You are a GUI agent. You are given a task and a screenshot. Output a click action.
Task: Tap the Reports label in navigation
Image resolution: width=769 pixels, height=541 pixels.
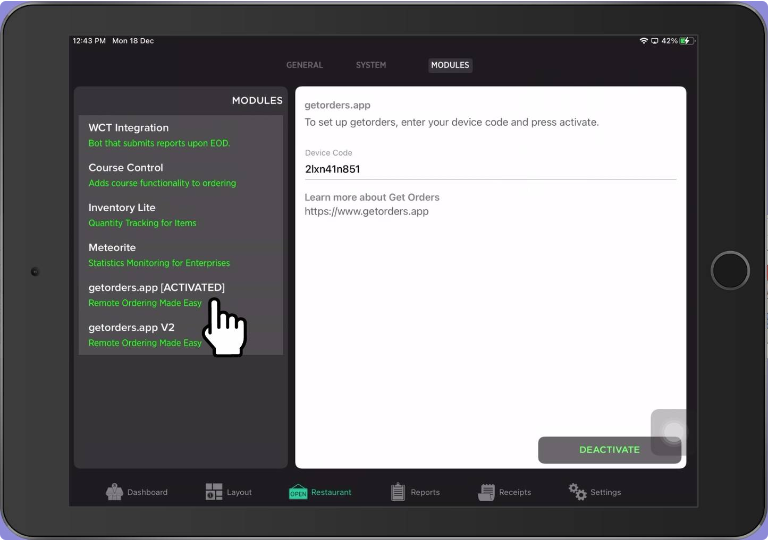425,492
